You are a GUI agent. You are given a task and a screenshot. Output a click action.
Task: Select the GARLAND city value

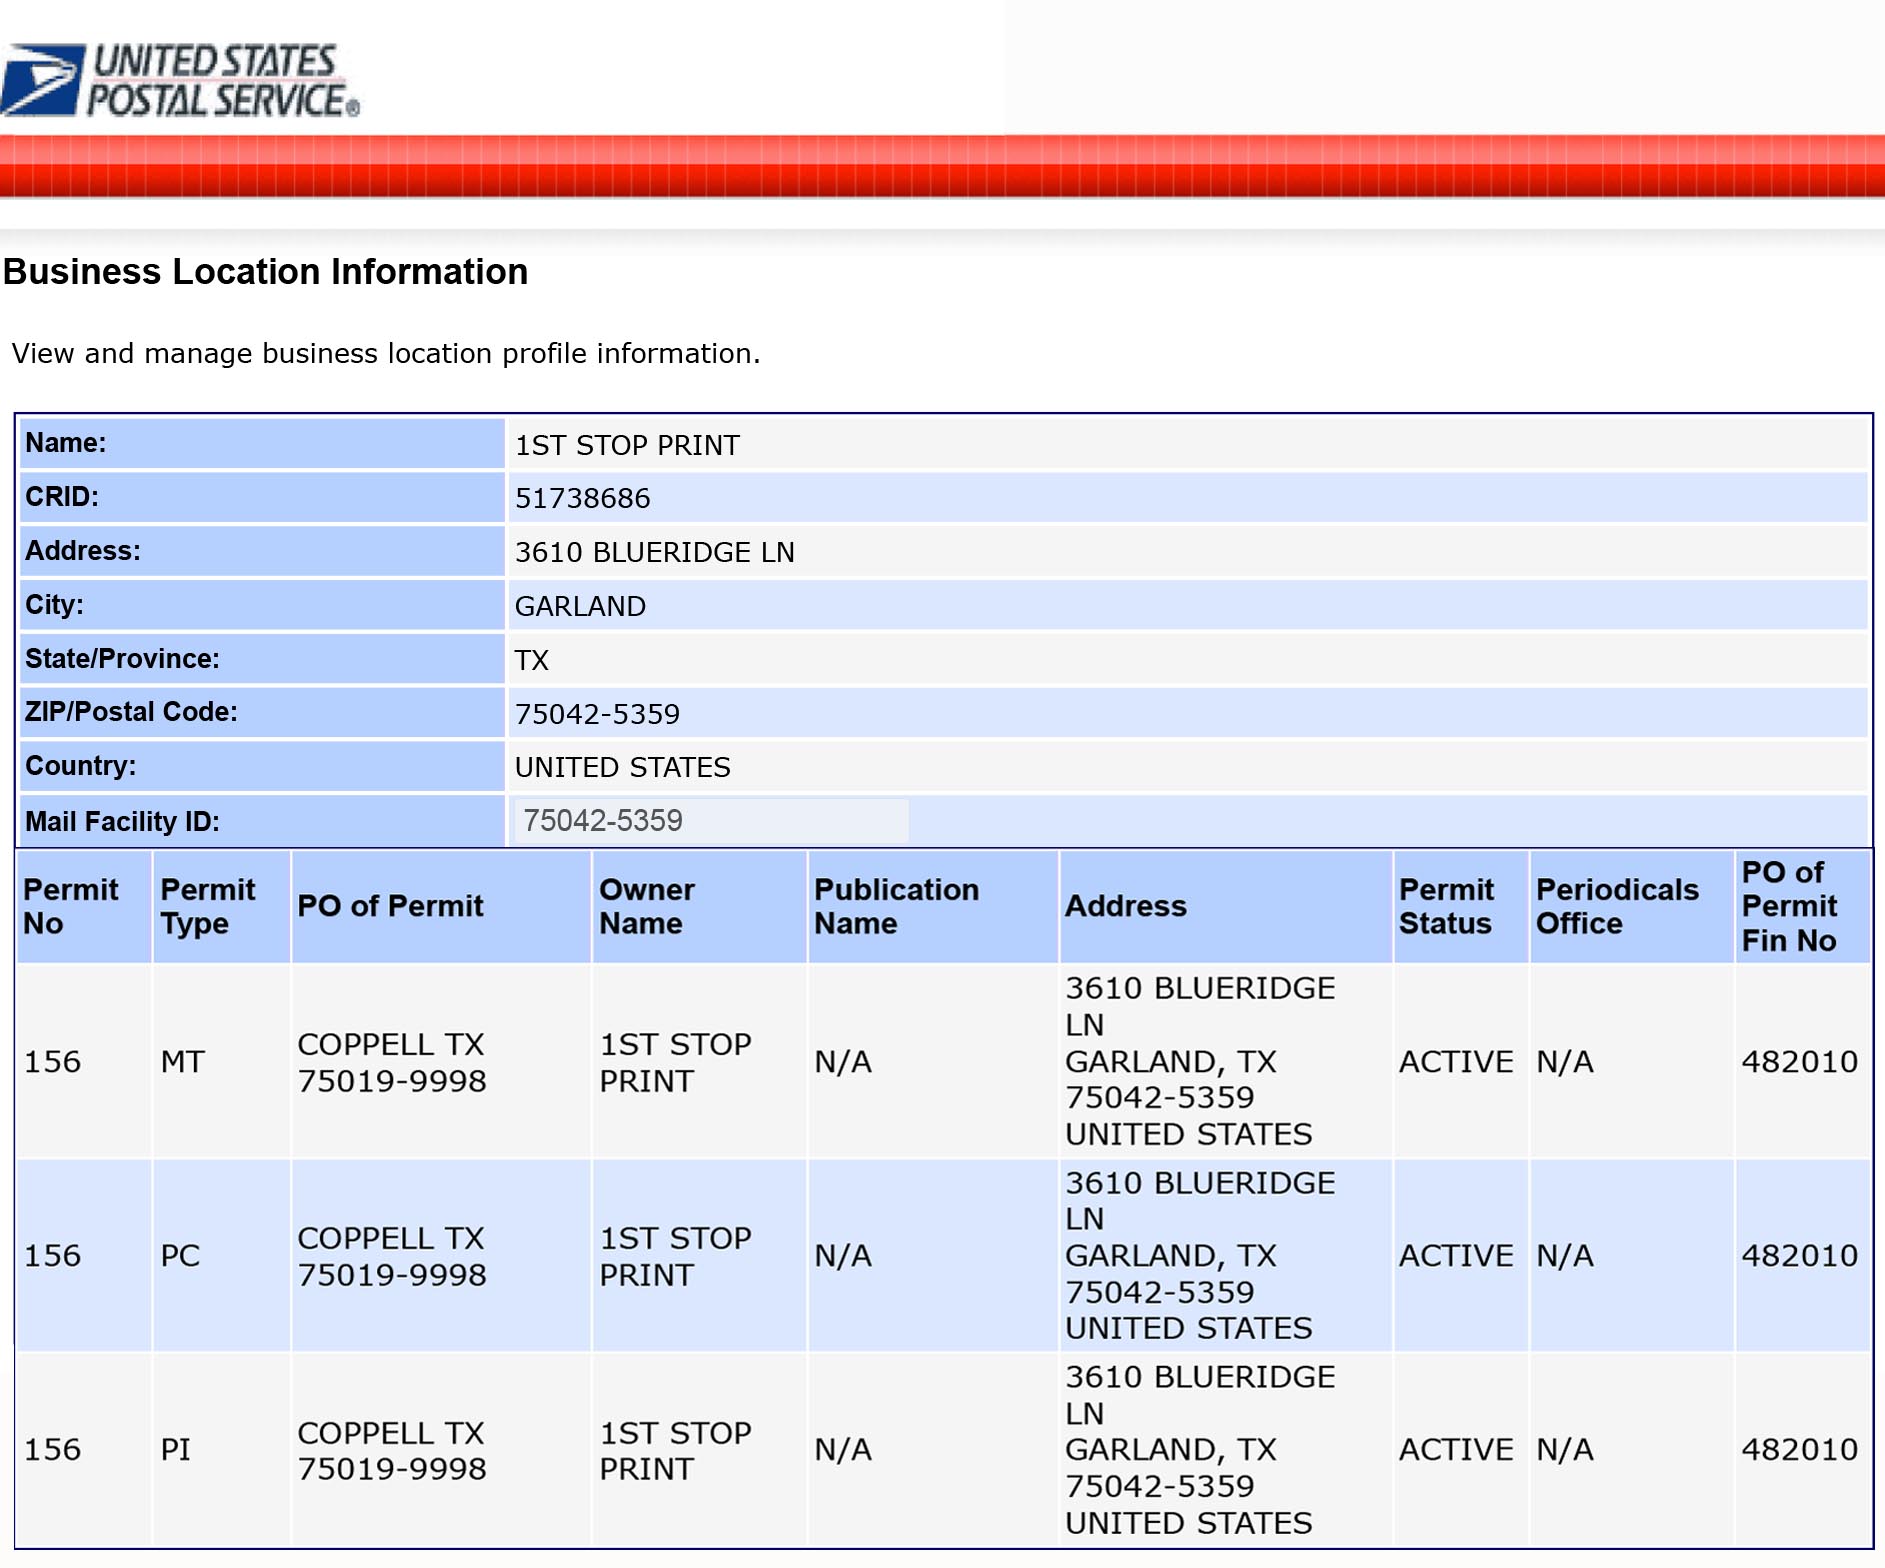(x=580, y=606)
